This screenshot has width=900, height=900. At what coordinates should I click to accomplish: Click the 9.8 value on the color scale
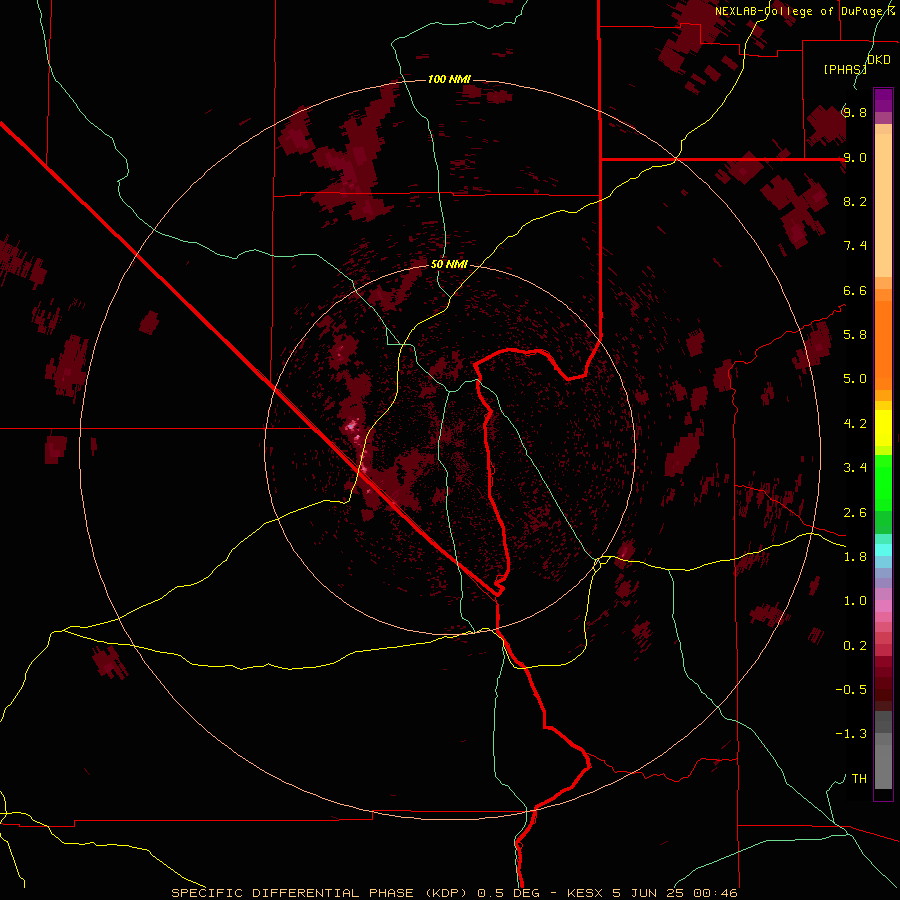[x=855, y=113]
